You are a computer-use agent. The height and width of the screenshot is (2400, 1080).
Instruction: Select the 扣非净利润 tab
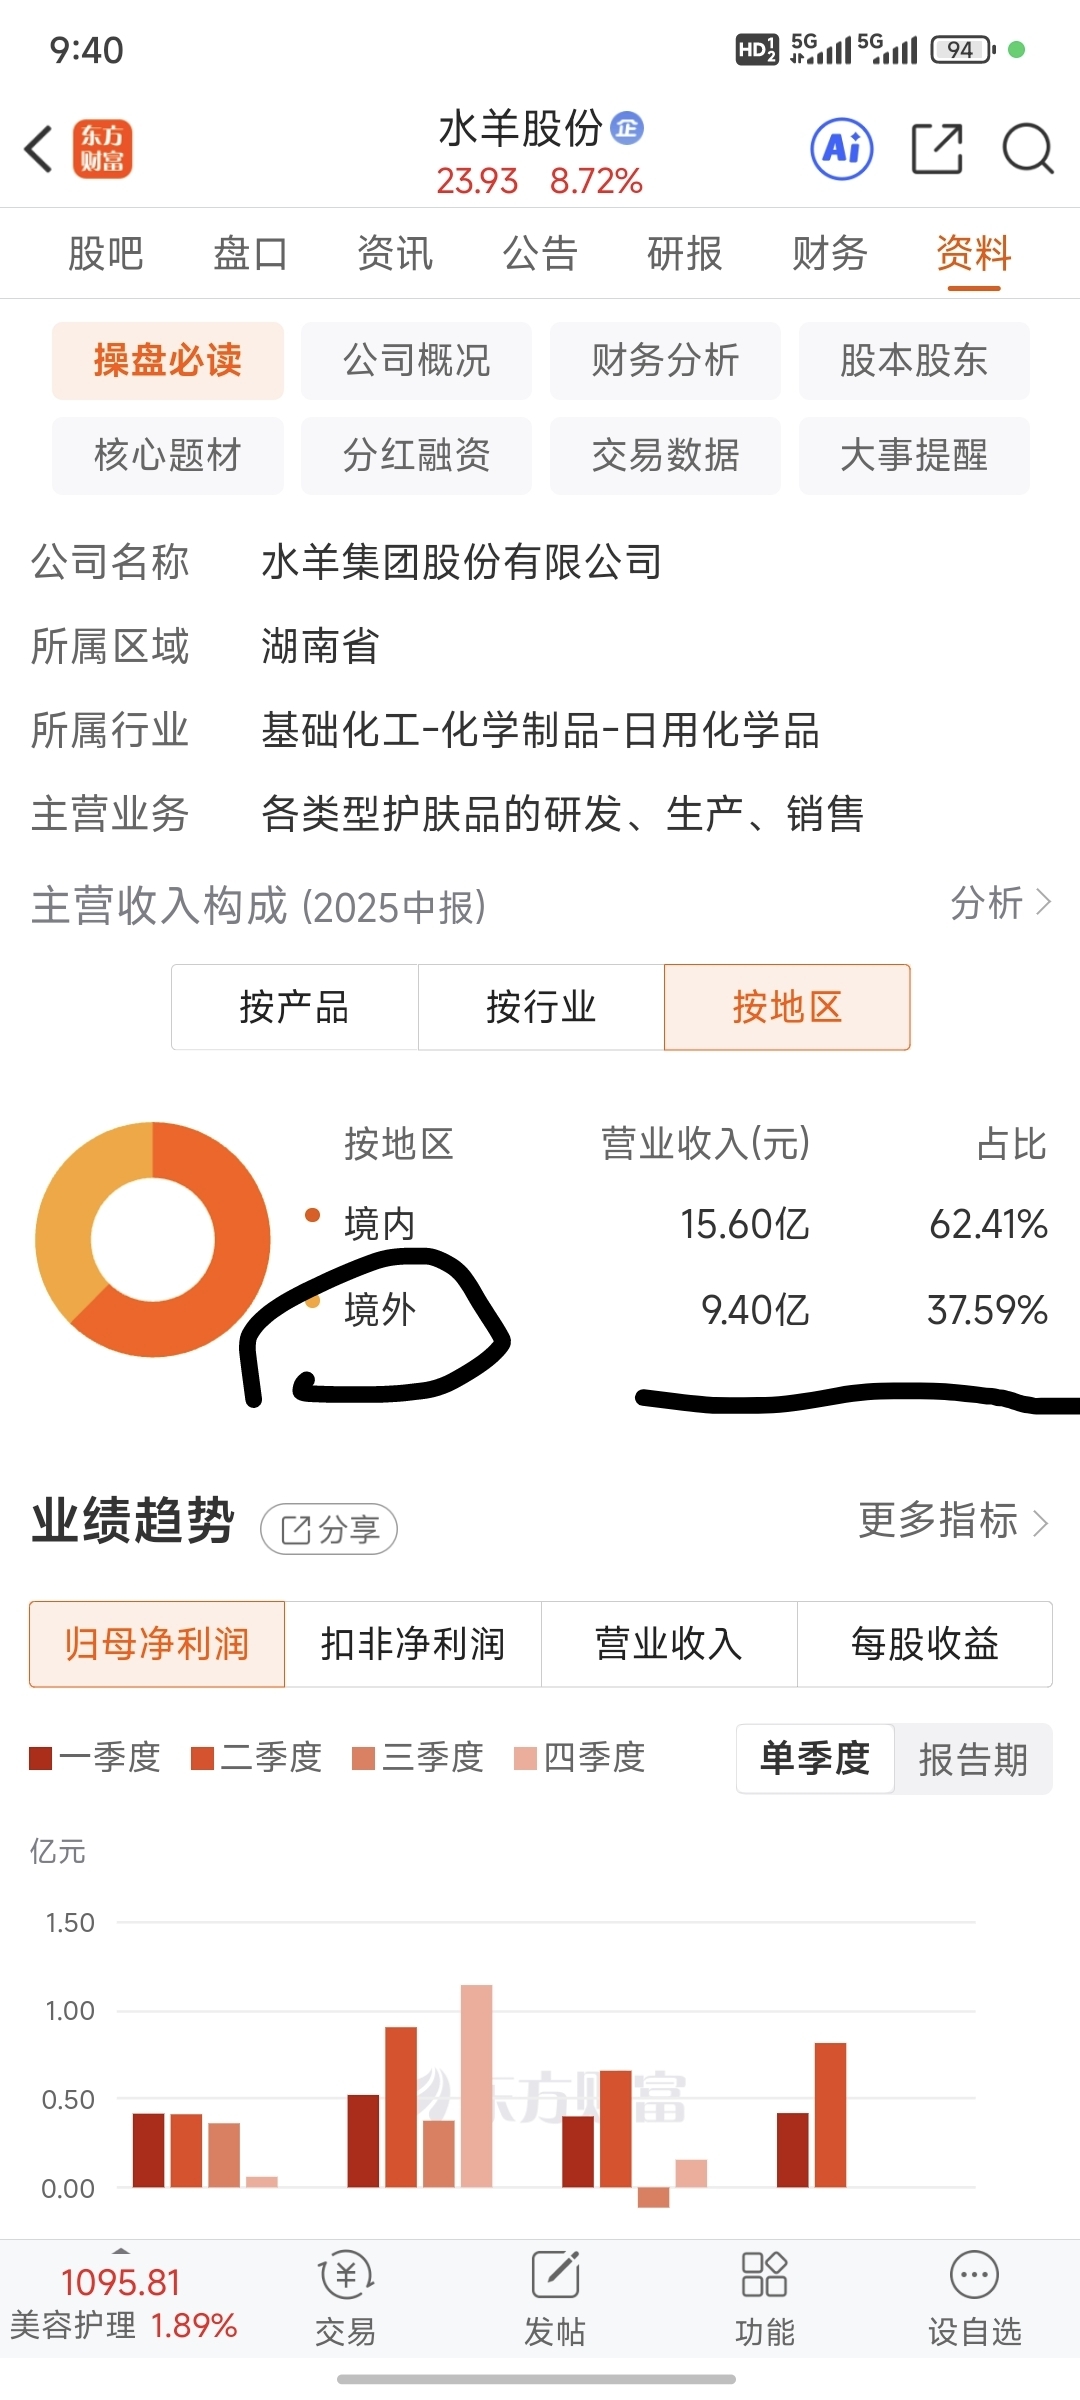tap(413, 1644)
